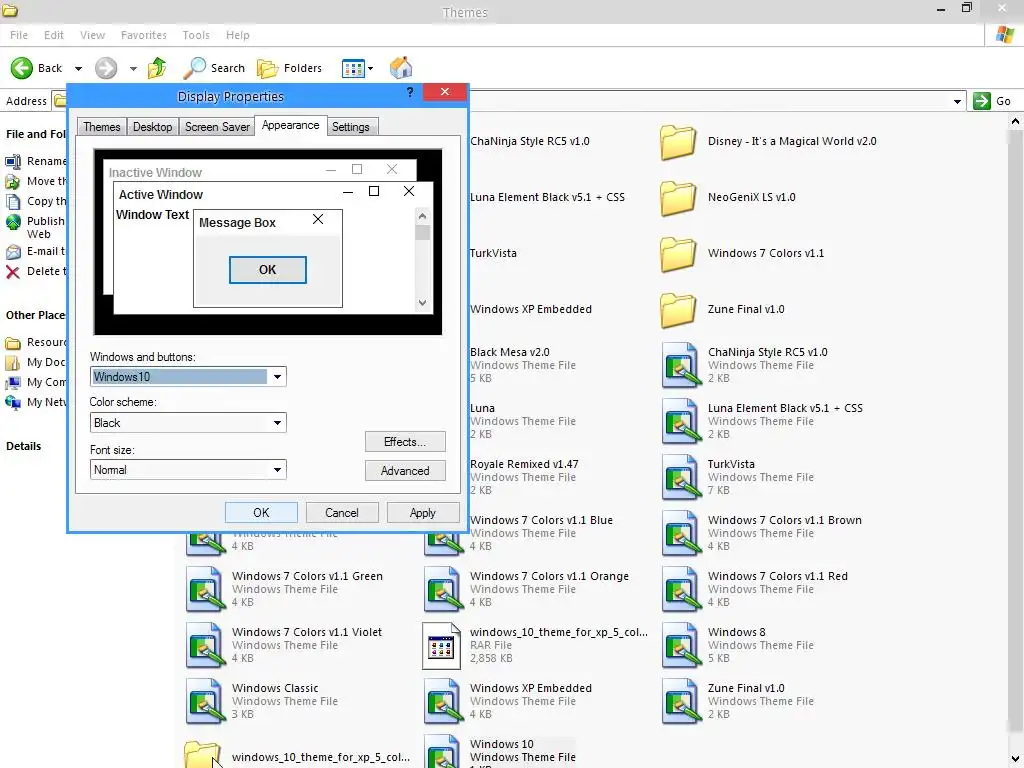1024x768 pixels.
Task: Select the Appearance tab
Action: pos(291,125)
